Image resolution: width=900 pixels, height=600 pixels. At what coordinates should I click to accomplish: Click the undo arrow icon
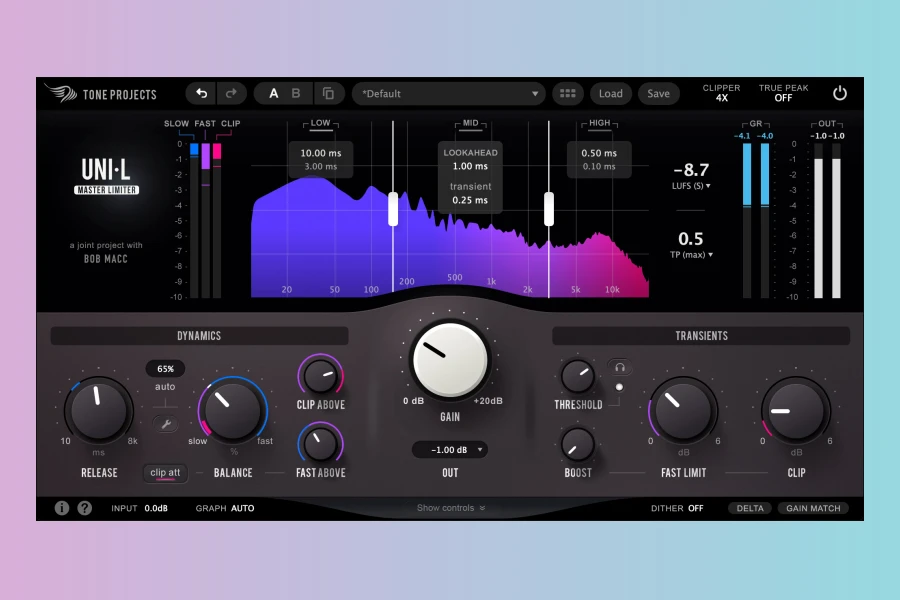click(201, 94)
